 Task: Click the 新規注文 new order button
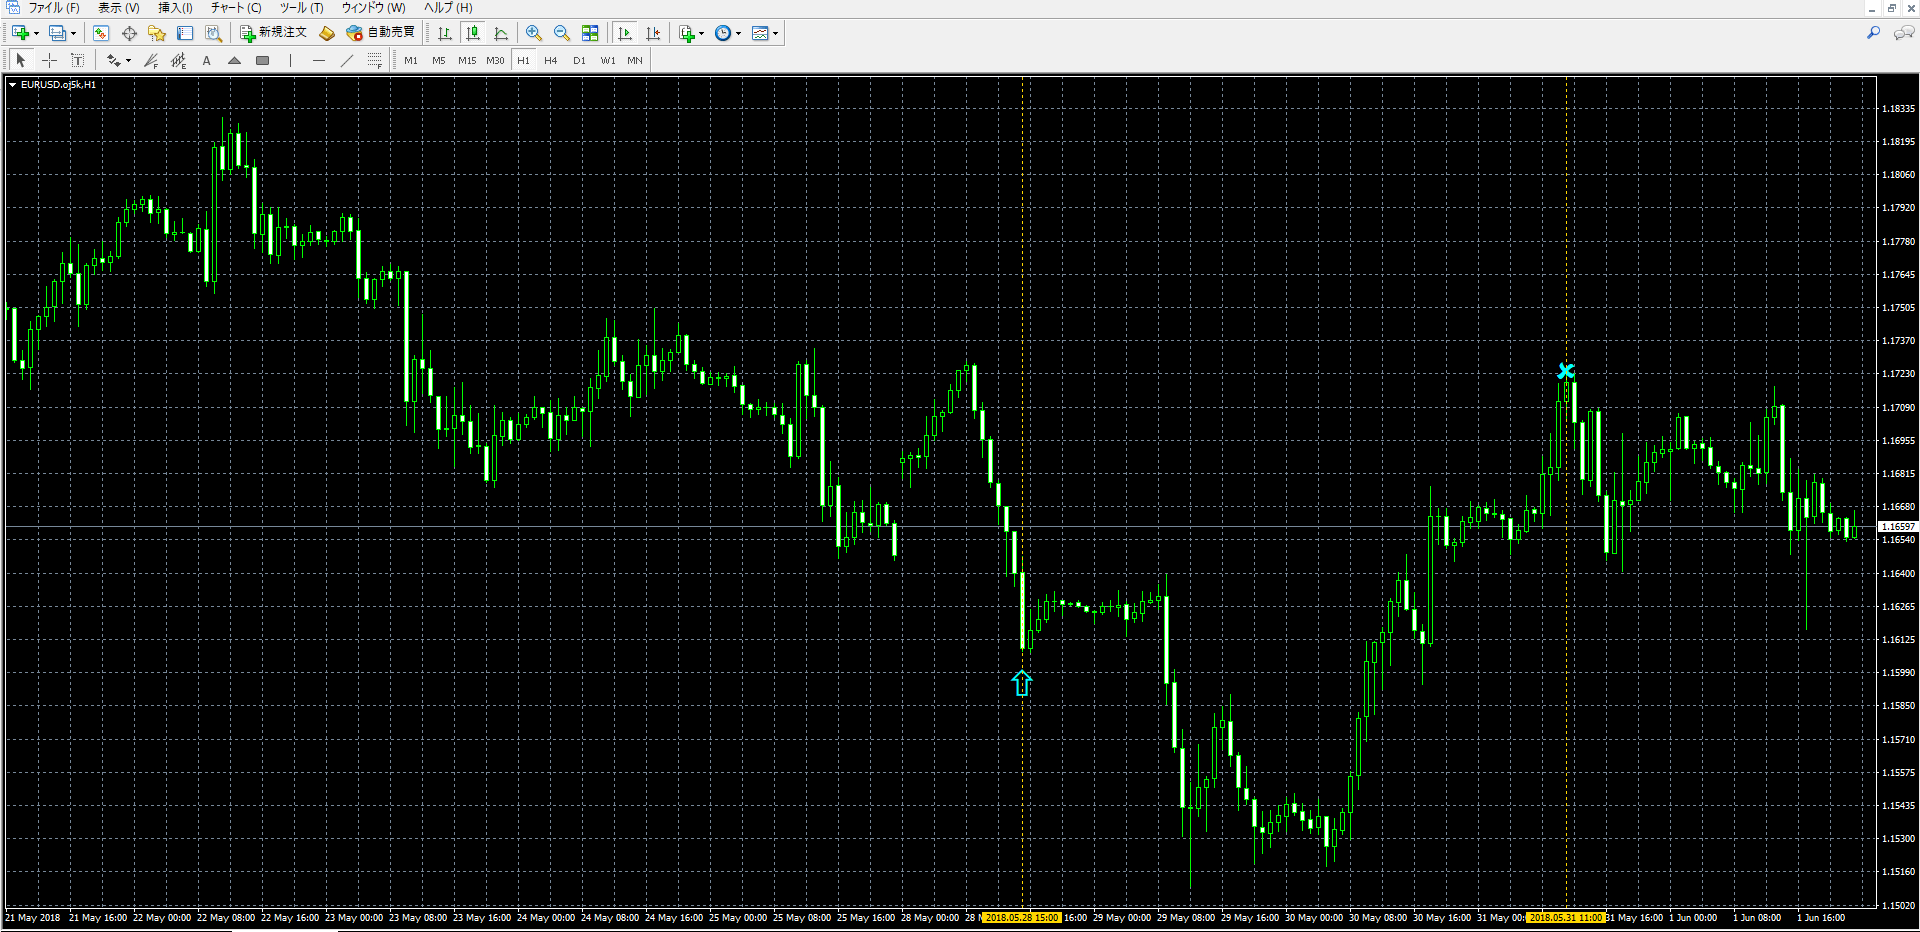point(274,33)
